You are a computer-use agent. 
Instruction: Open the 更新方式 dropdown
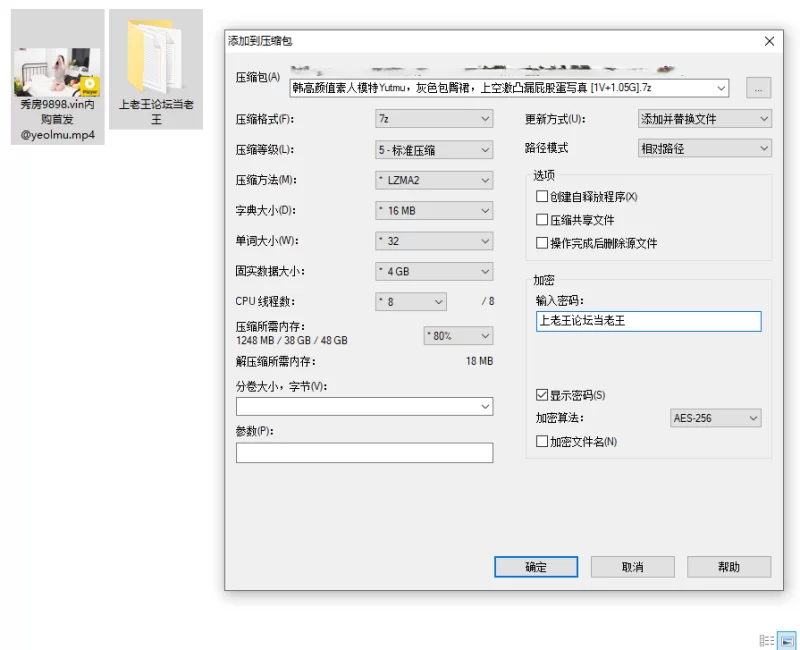click(705, 119)
